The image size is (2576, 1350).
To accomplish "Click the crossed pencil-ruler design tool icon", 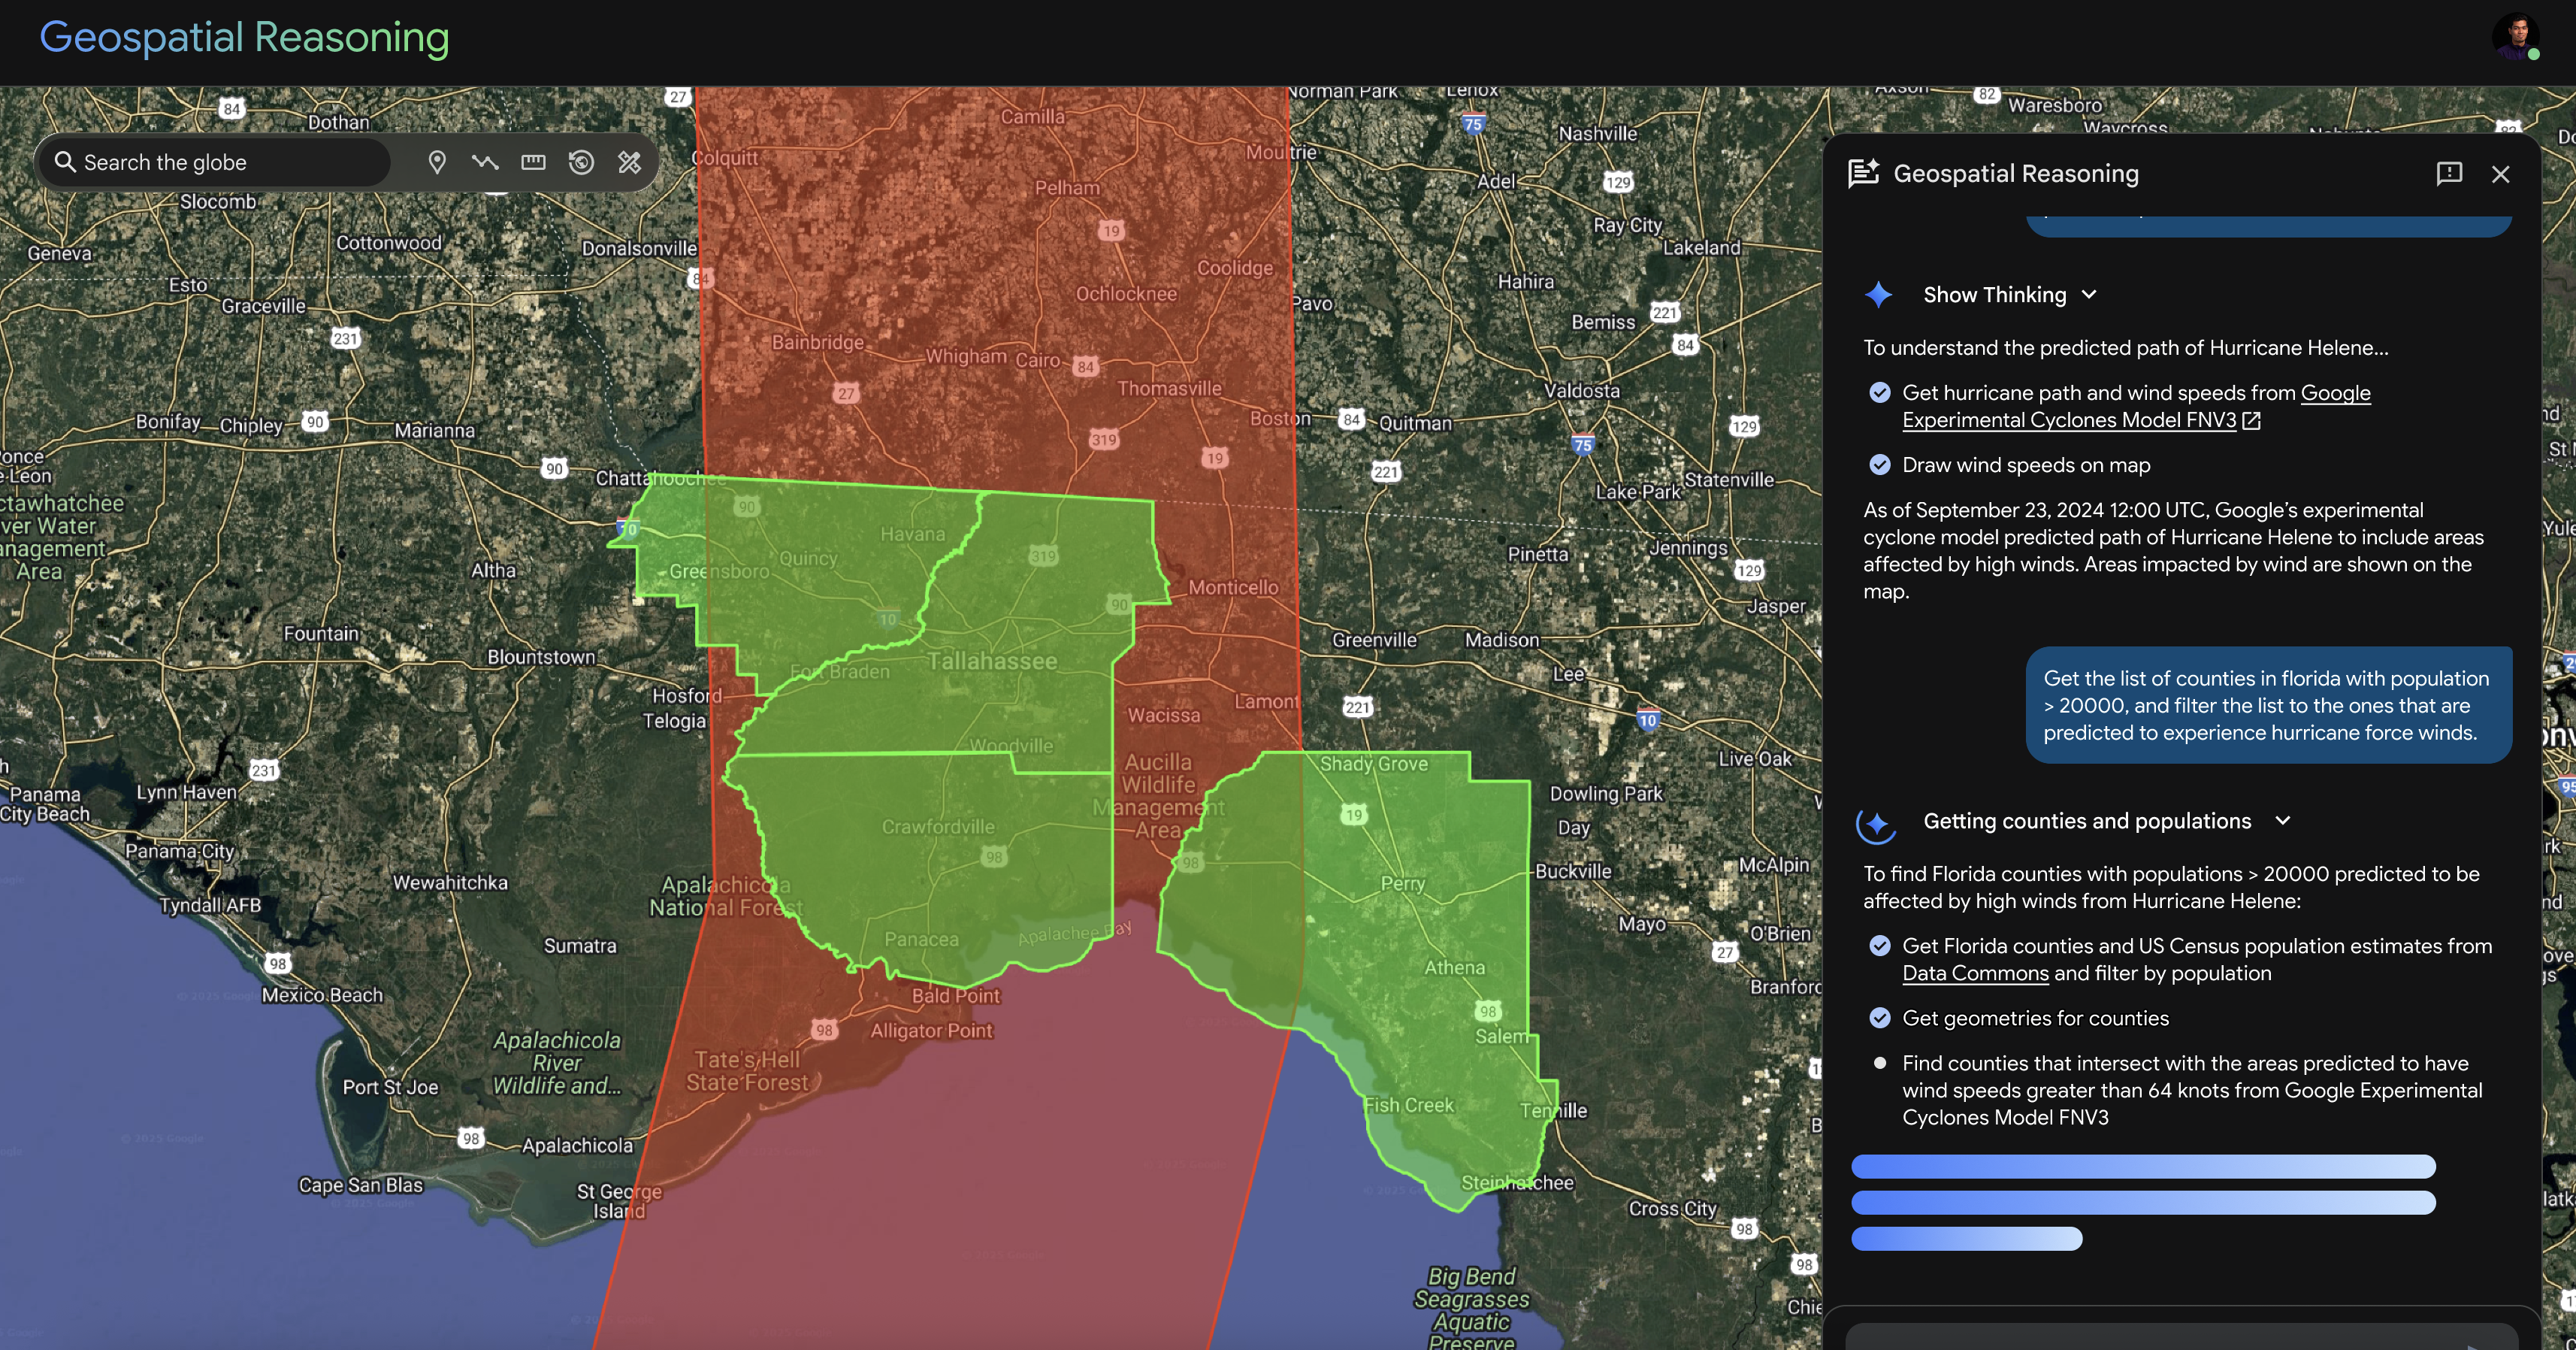I will coord(629,162).
